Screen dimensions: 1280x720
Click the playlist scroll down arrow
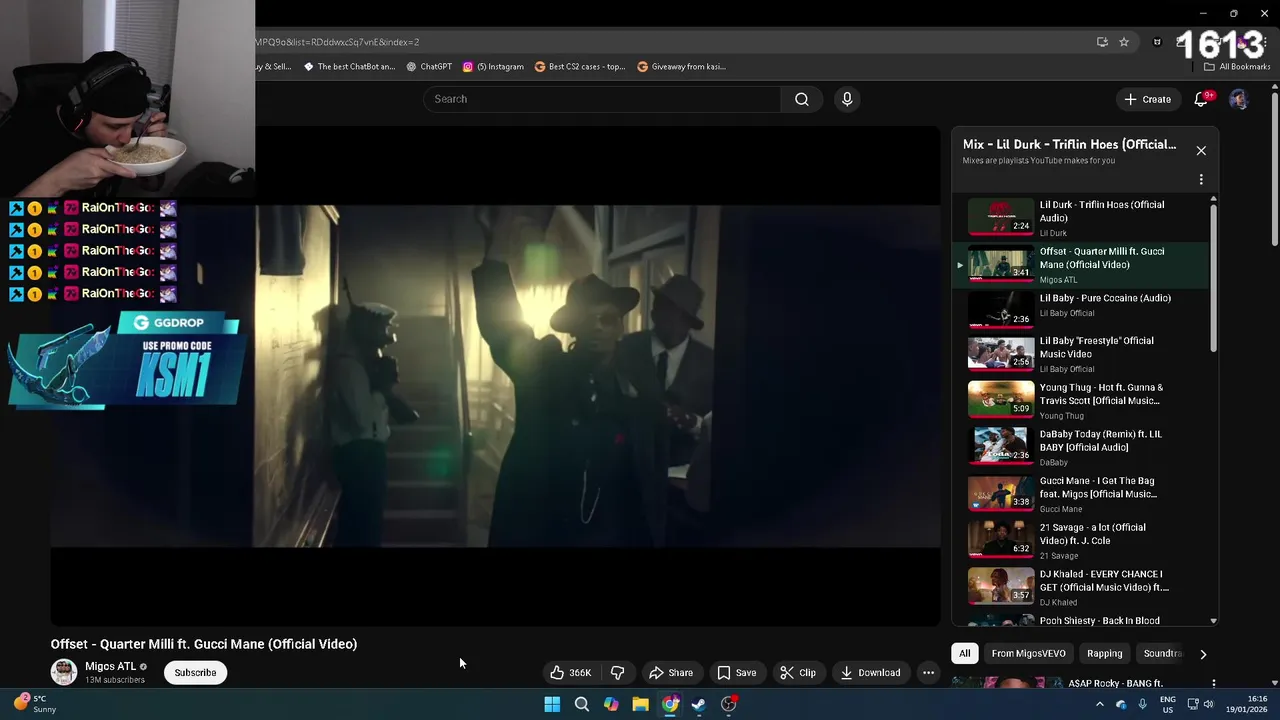1213,621
